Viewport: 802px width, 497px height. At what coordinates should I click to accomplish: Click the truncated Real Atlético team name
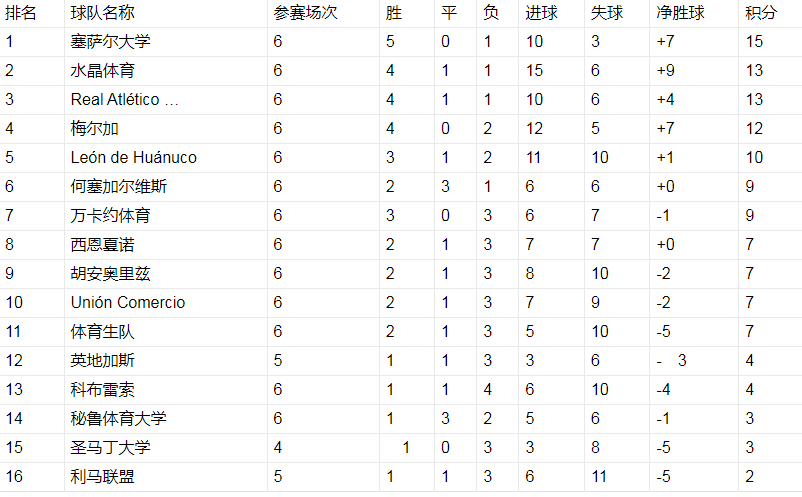125,100
